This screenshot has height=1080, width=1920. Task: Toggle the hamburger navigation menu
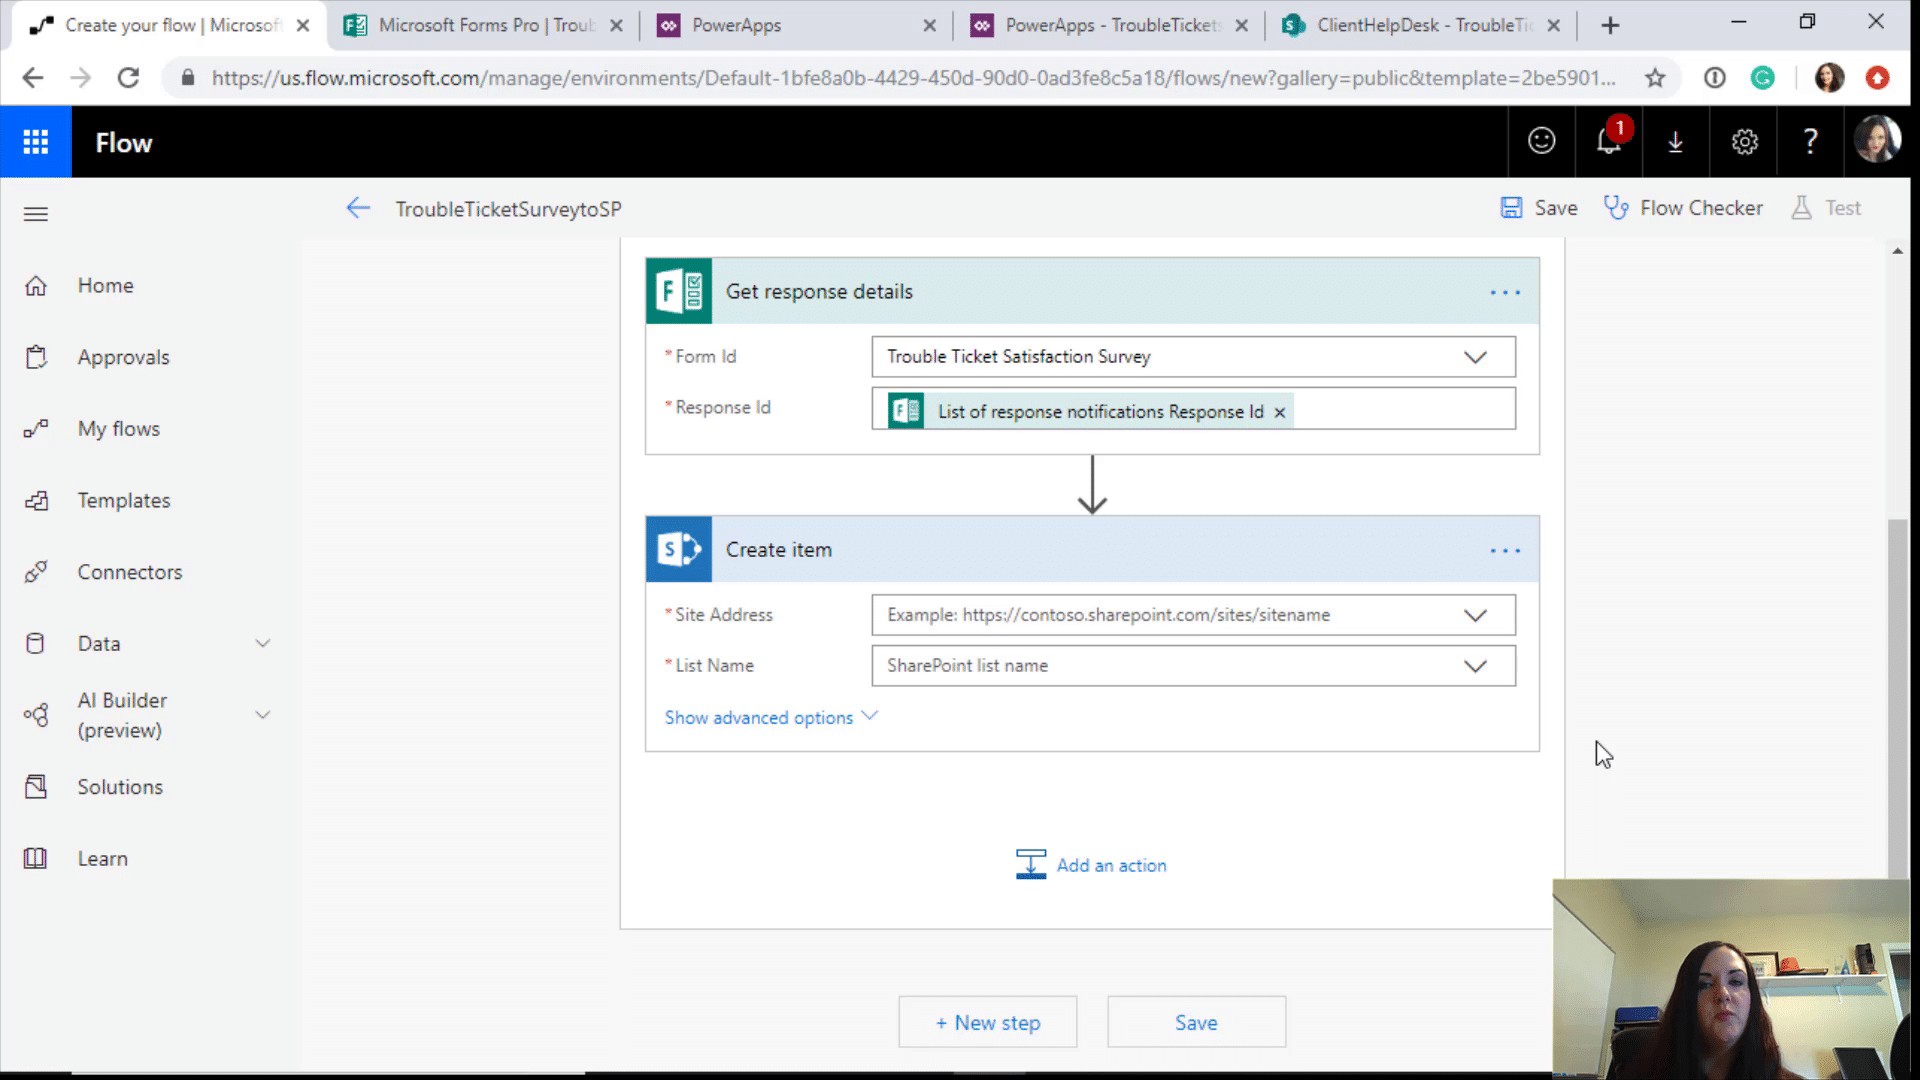pos(36,213)
